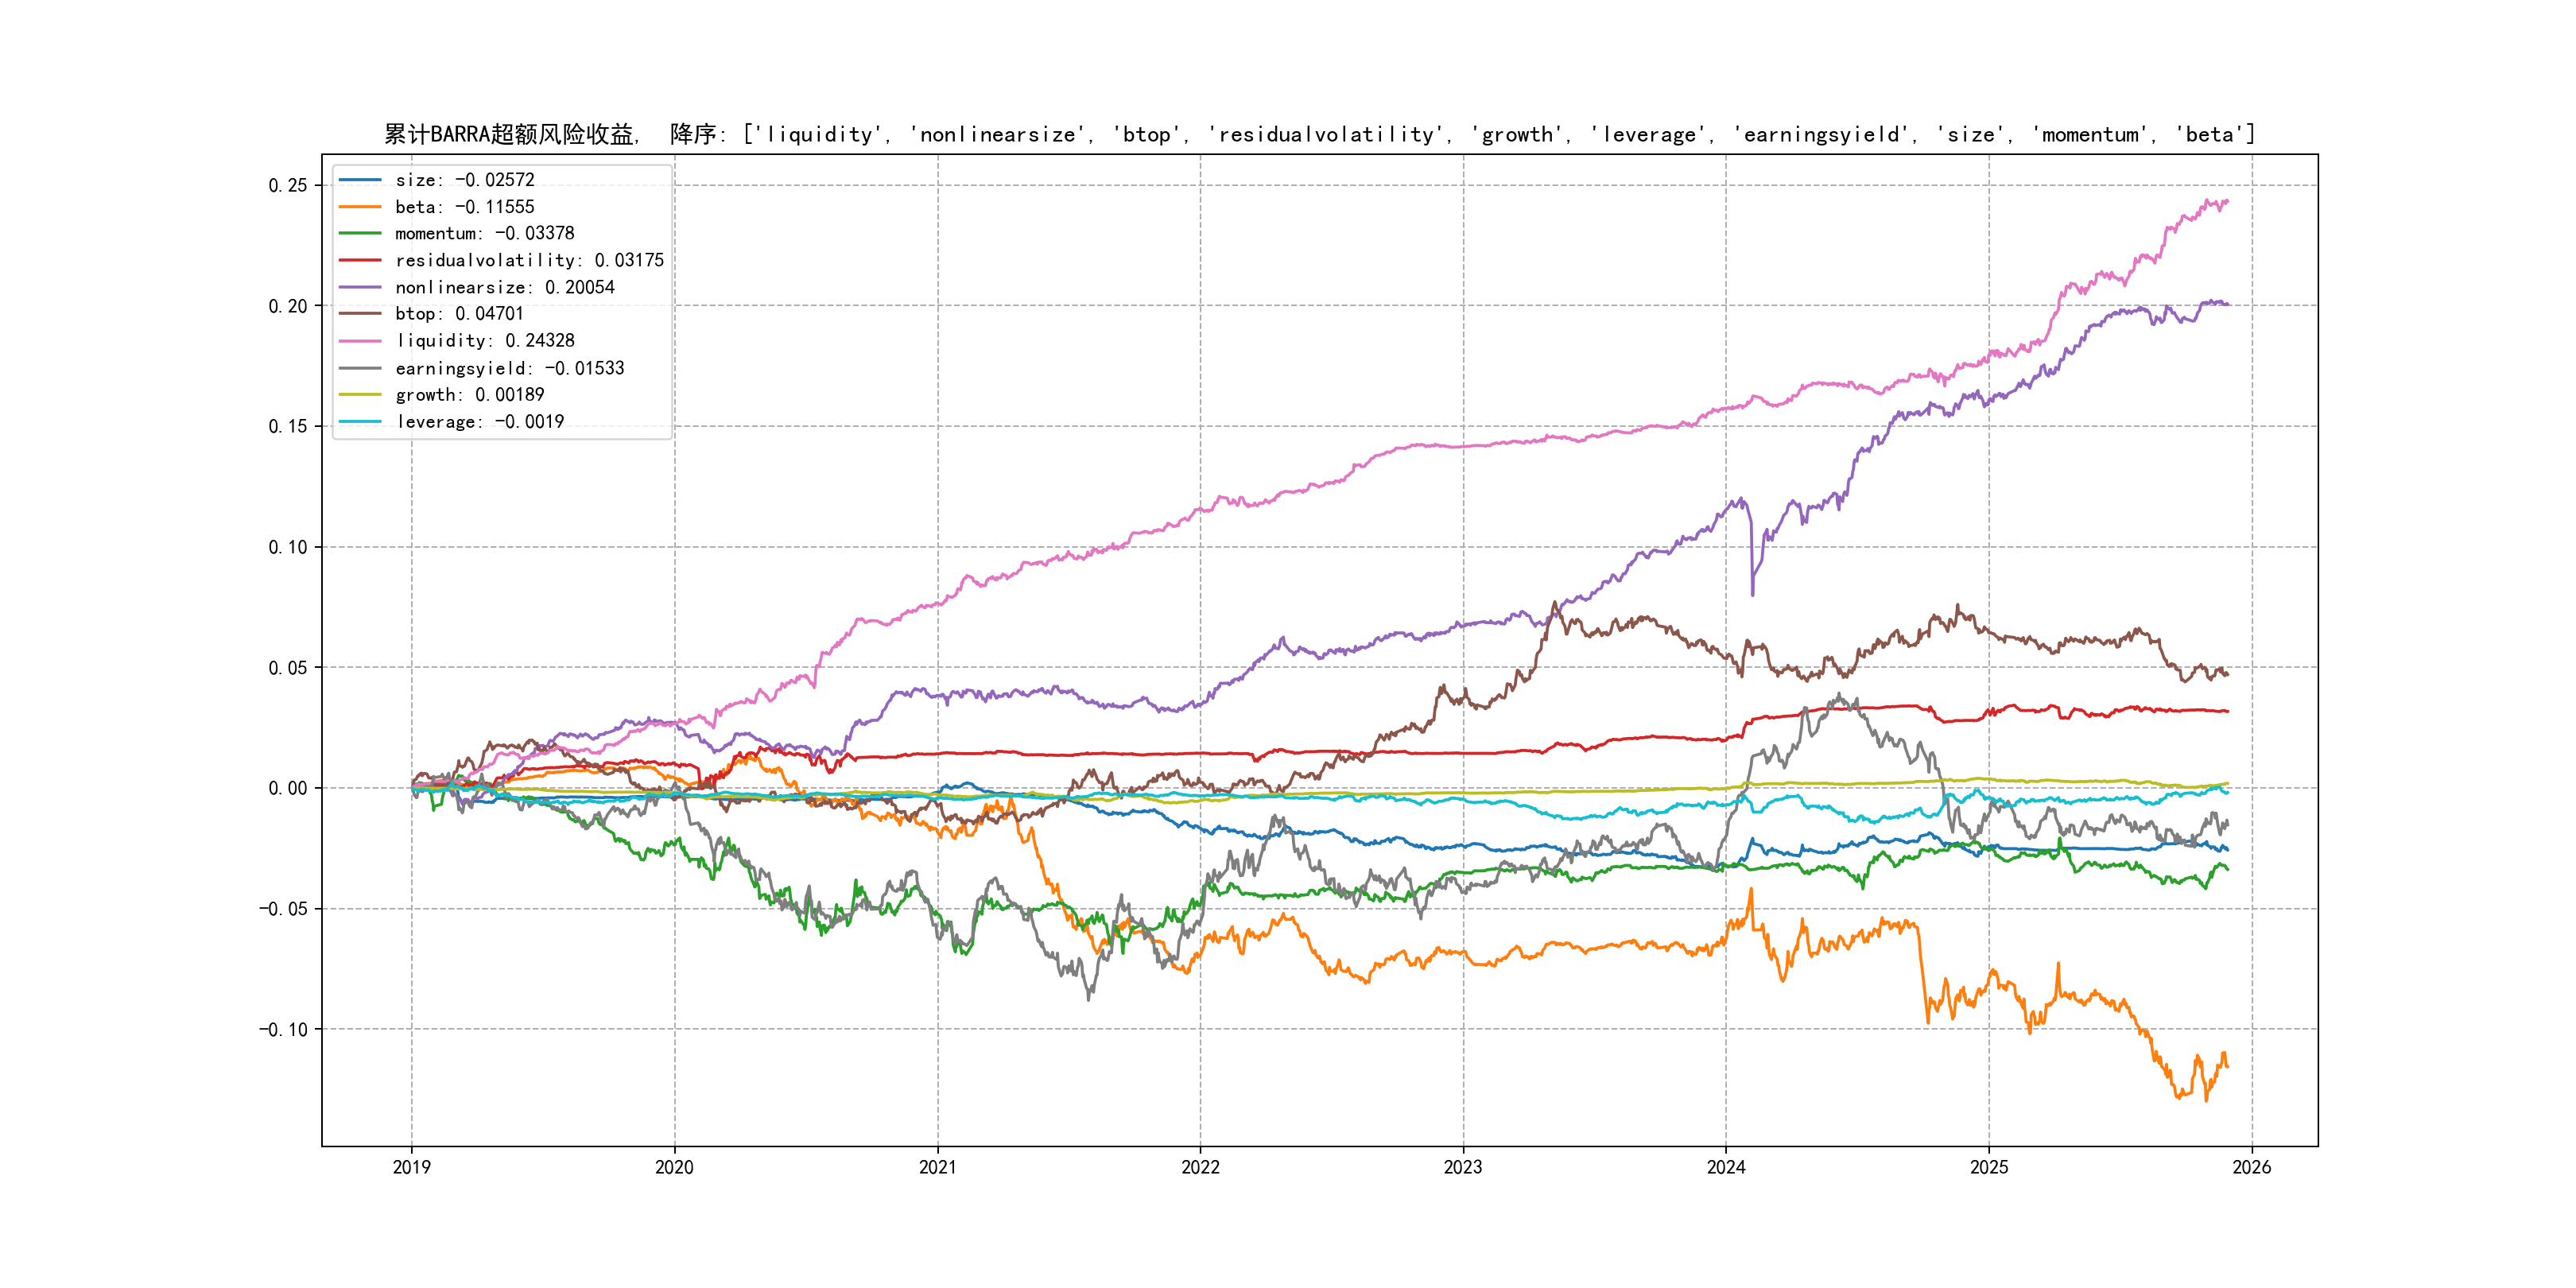Click the brown btop legend line swatch
This screenshot has height=1288, width=2576.
coord(360,314)
